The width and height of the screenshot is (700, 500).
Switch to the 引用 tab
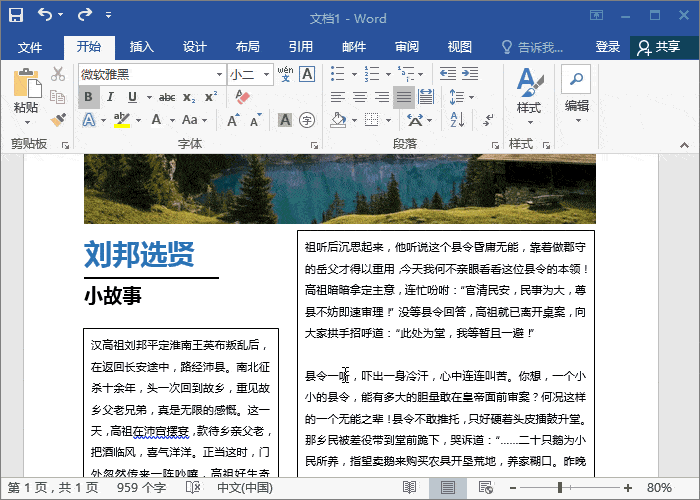pos(301,47)
